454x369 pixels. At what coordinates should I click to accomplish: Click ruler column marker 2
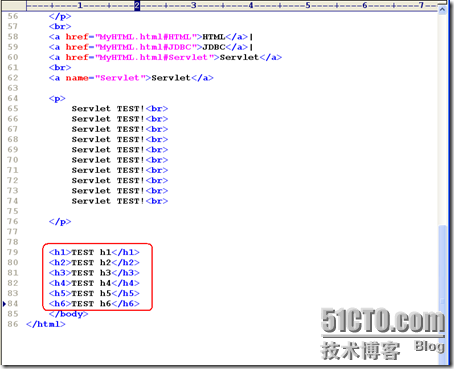click(137, 5)
